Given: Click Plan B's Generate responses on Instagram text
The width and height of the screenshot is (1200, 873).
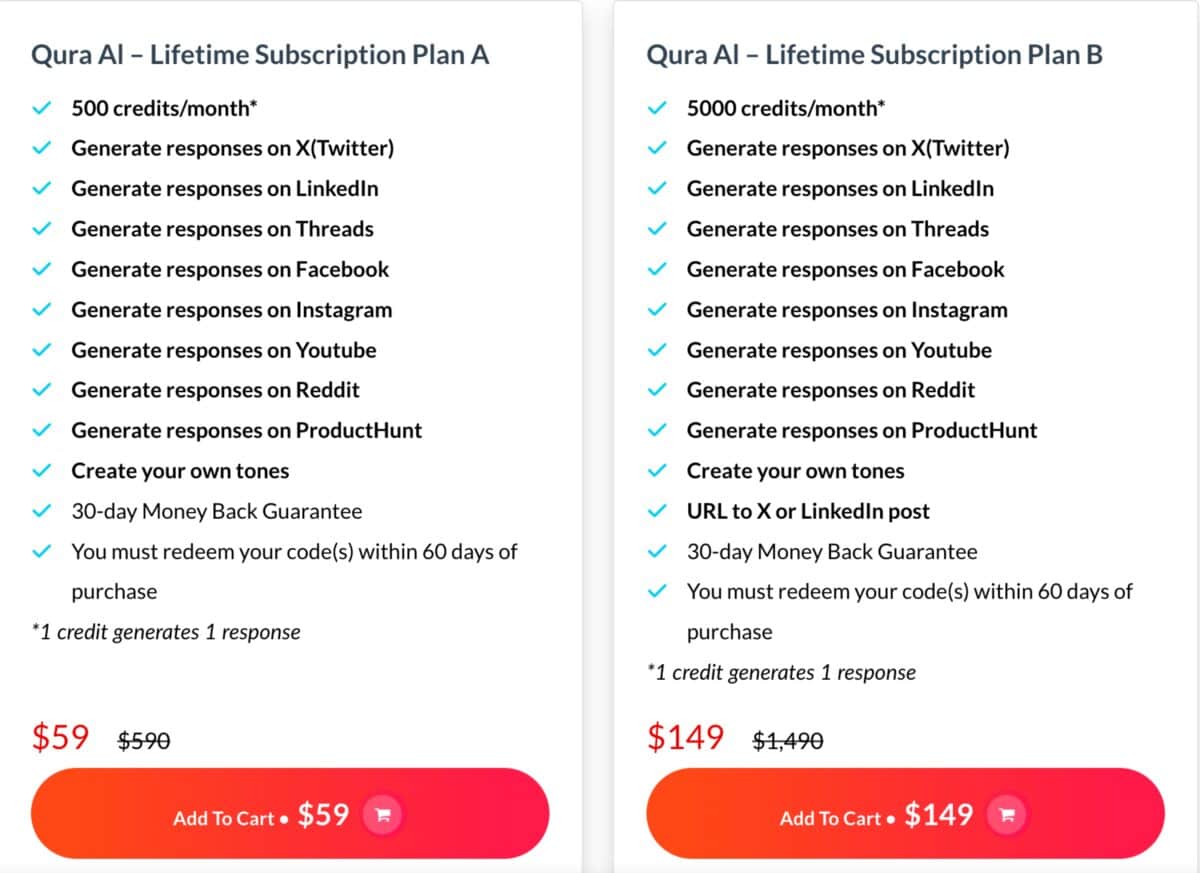Looking at the screenshot, I should pyautogui.click(x=847, y=310).
